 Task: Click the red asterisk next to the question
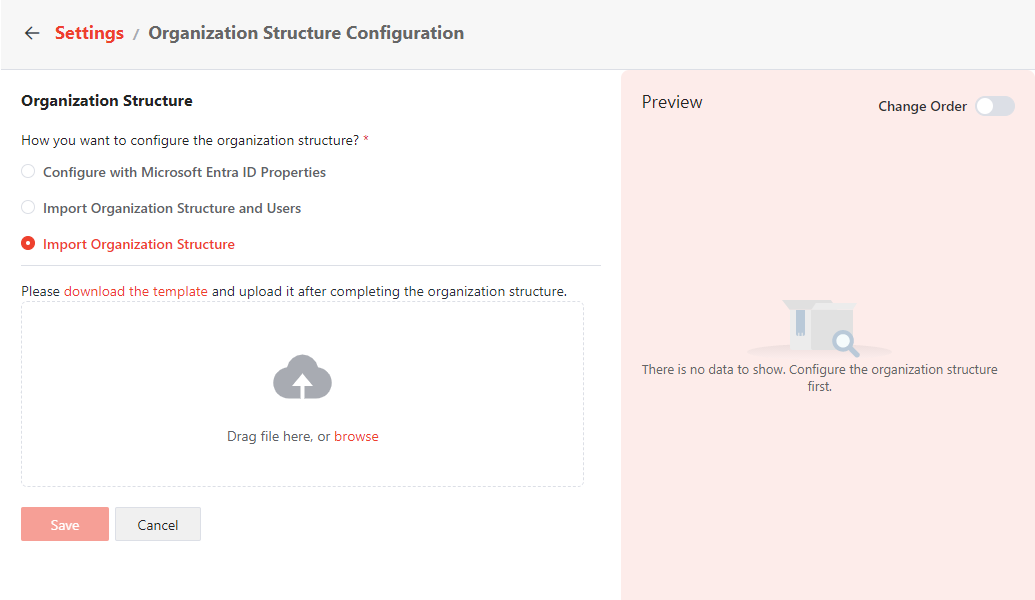pos(366,140)
